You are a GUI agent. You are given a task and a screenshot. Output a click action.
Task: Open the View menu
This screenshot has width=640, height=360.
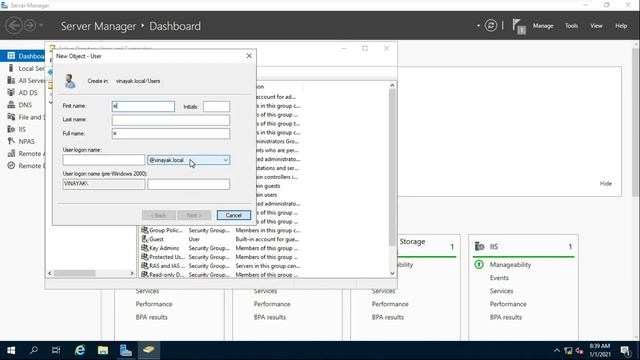(596, 26)
